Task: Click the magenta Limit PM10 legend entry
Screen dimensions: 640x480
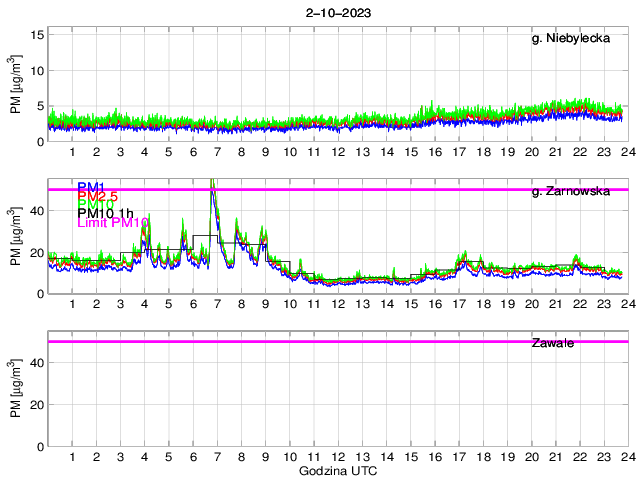Action: pyautogui.click(x=113, y=223)
